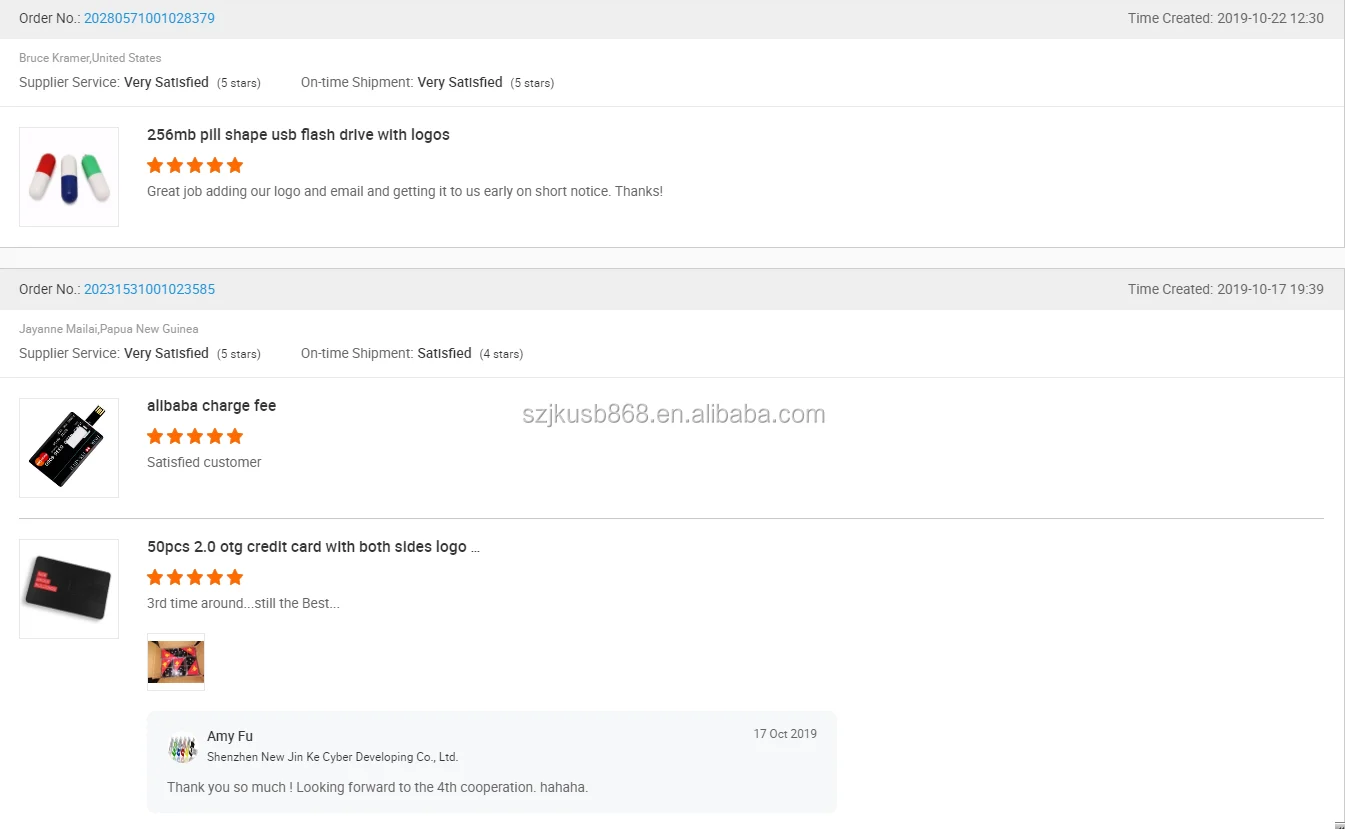Click Amy Fu's avatar icon
This screenshot has height=829, width=1345.
tap(182, 748)
